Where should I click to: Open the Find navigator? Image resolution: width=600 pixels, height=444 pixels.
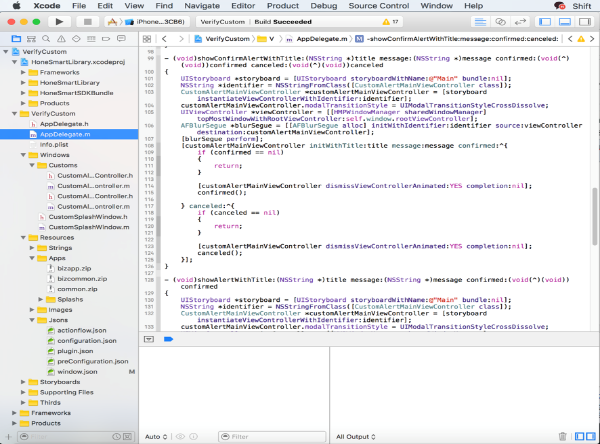click(x=46, y=39)
